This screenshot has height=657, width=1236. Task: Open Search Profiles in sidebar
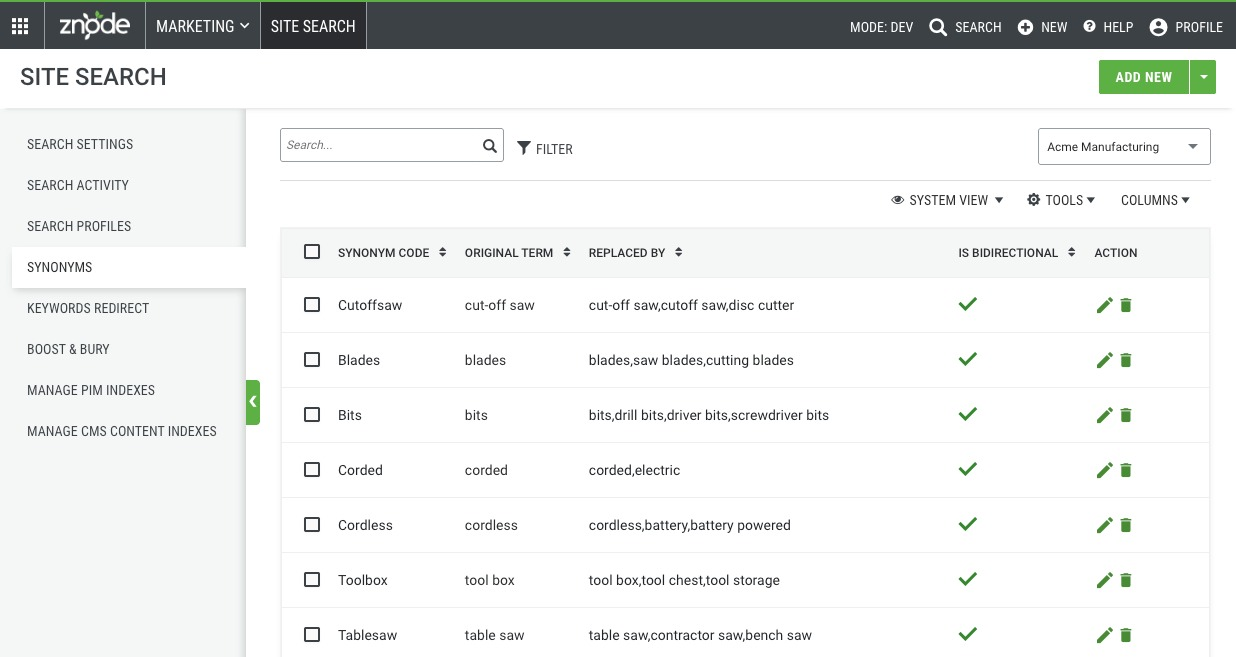pos(79,226)
